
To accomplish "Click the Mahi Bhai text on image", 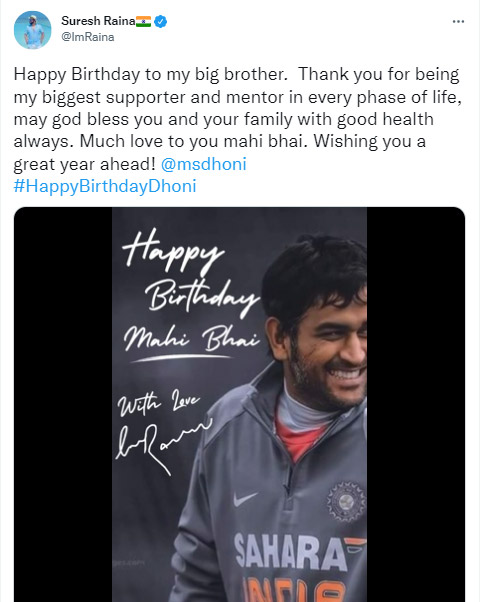I will (191, 339).
